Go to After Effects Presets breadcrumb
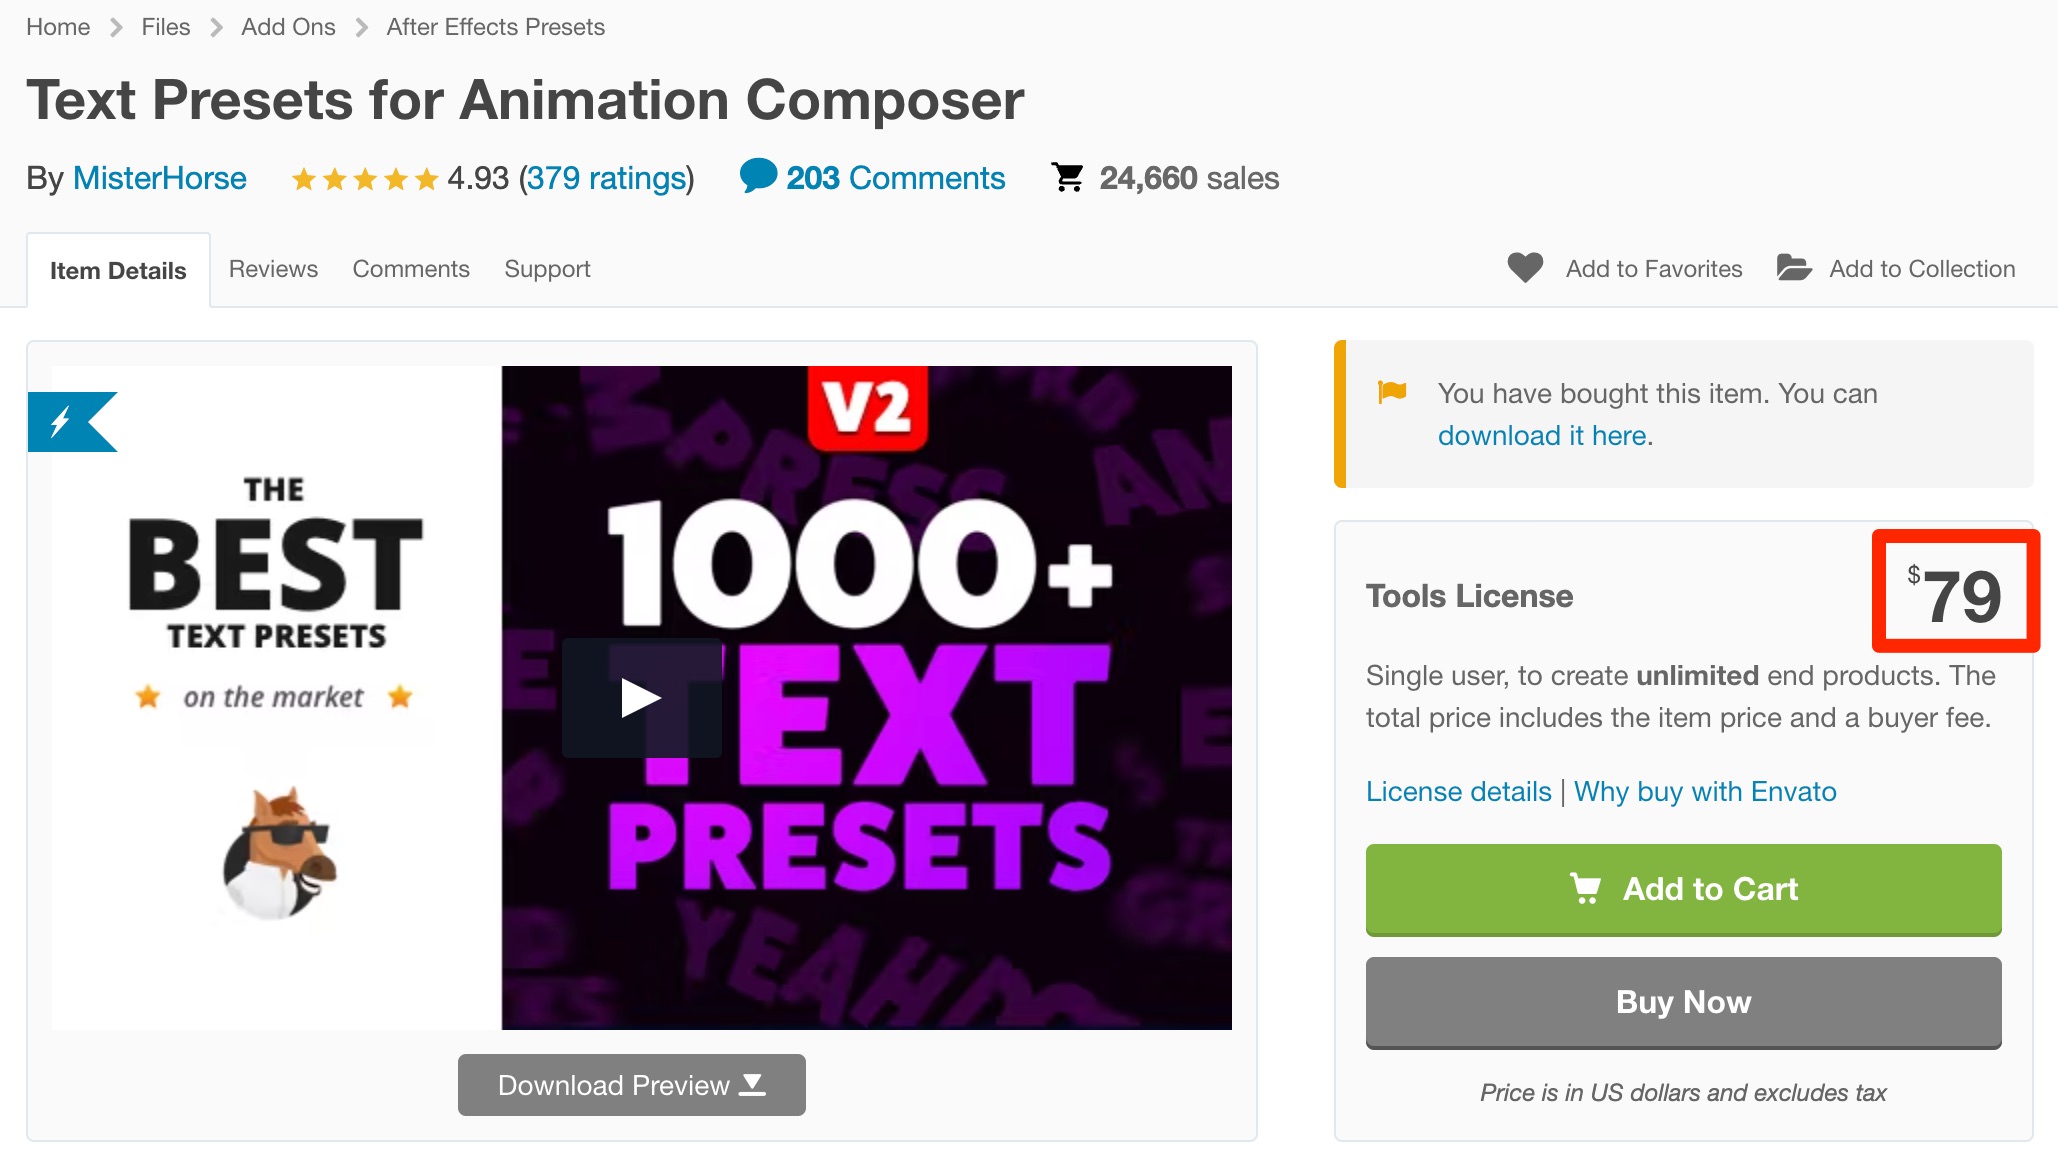The width and height of the screenshot is (2058, 1162). click(496, 27)
